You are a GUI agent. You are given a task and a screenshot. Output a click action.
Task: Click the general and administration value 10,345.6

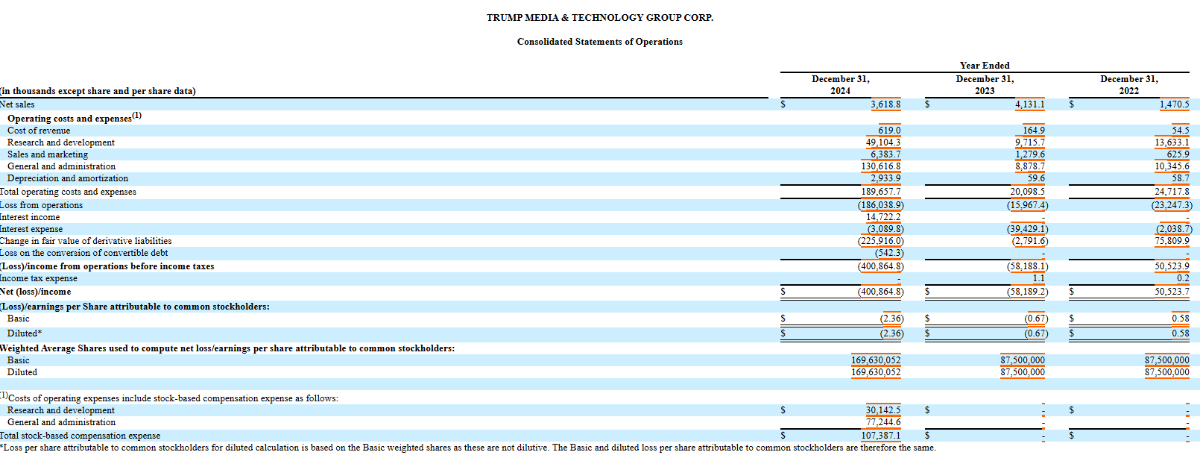tap(1171, 166)
